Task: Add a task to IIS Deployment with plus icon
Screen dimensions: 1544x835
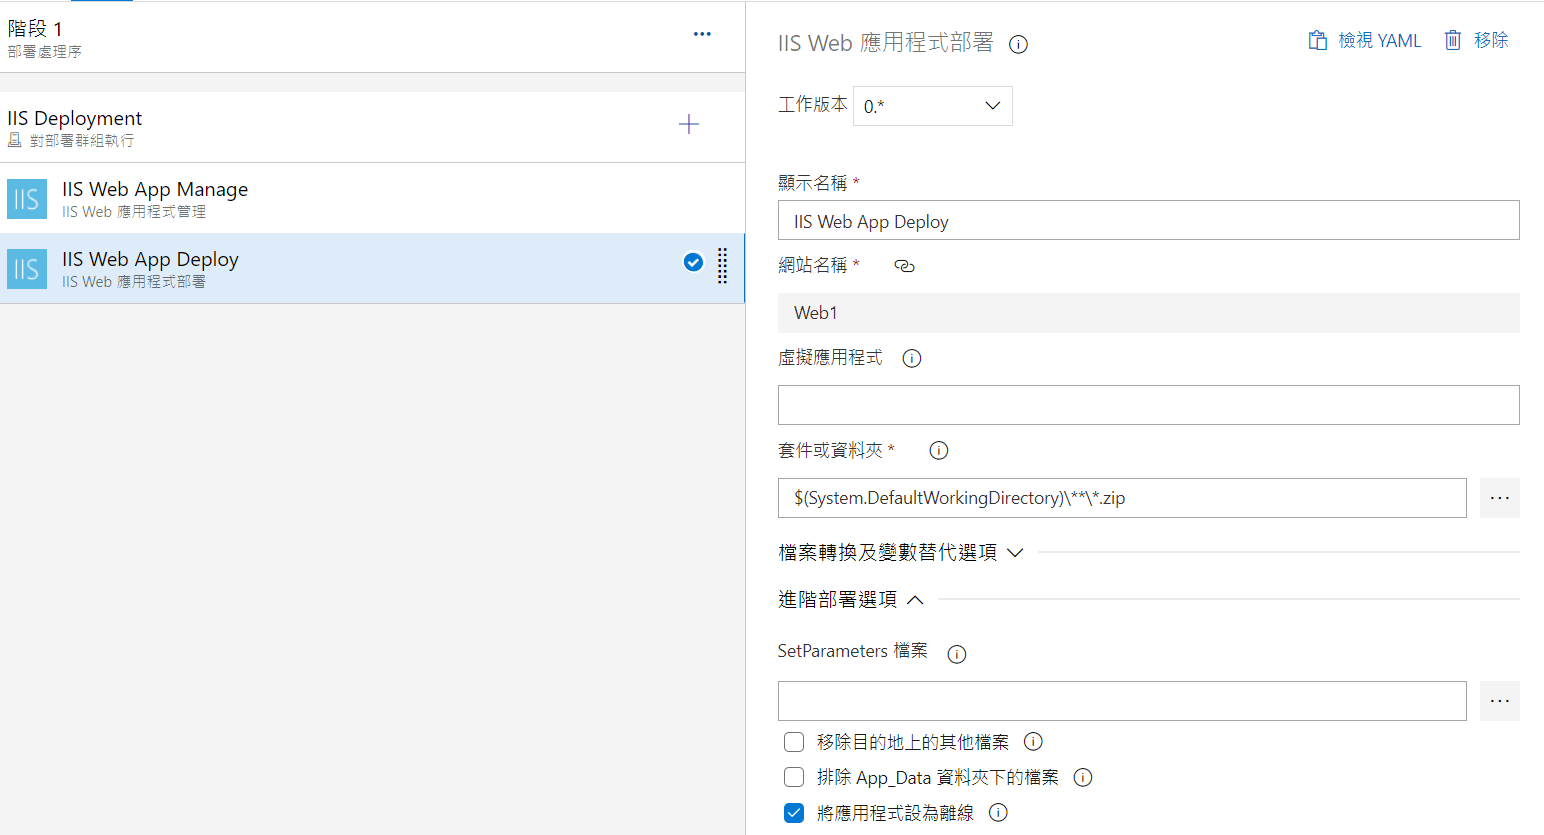Action: pos(688,124)
